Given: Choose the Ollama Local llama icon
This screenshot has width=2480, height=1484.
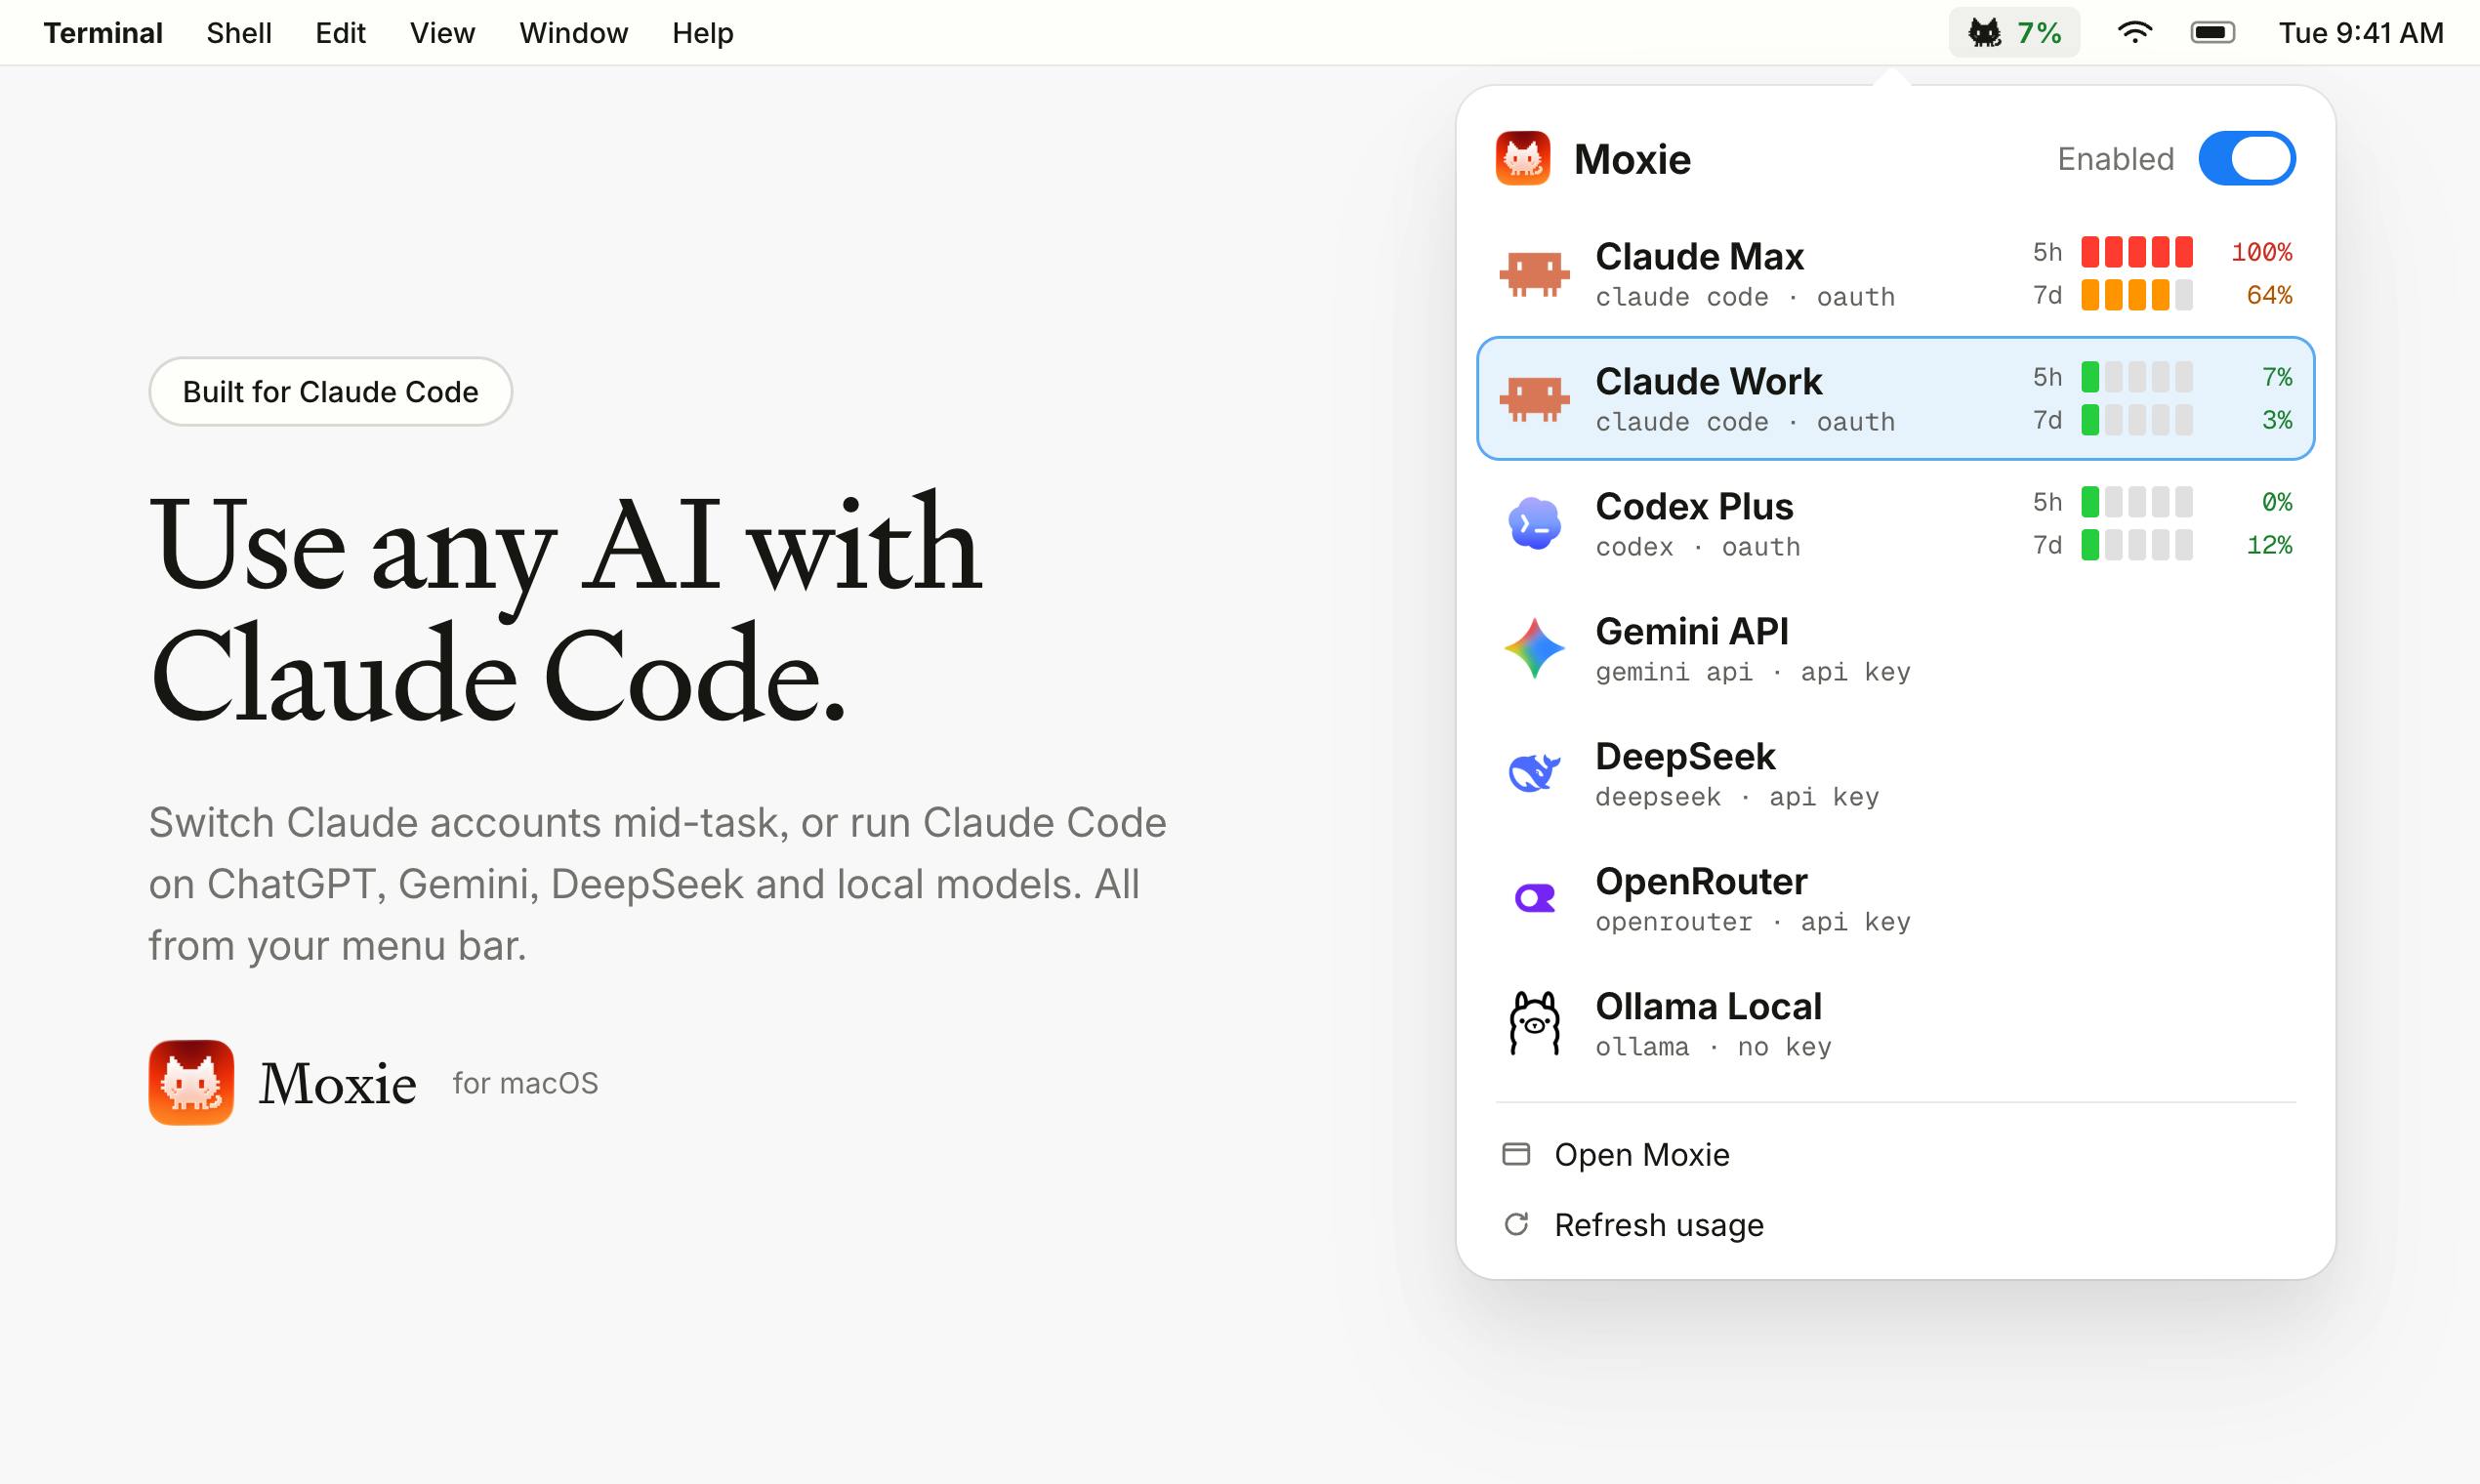Looking at the screenshot, I should [x=1534, y=1023].
